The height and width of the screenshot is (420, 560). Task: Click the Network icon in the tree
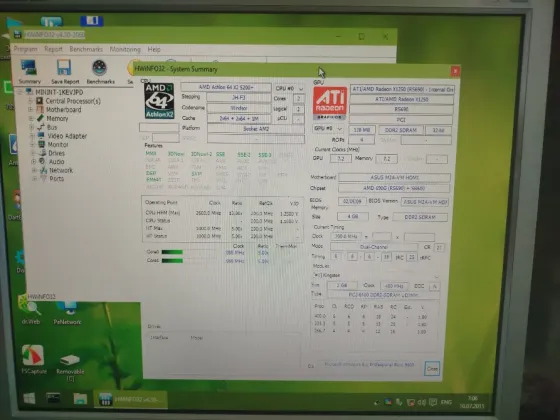coord(44,170)
